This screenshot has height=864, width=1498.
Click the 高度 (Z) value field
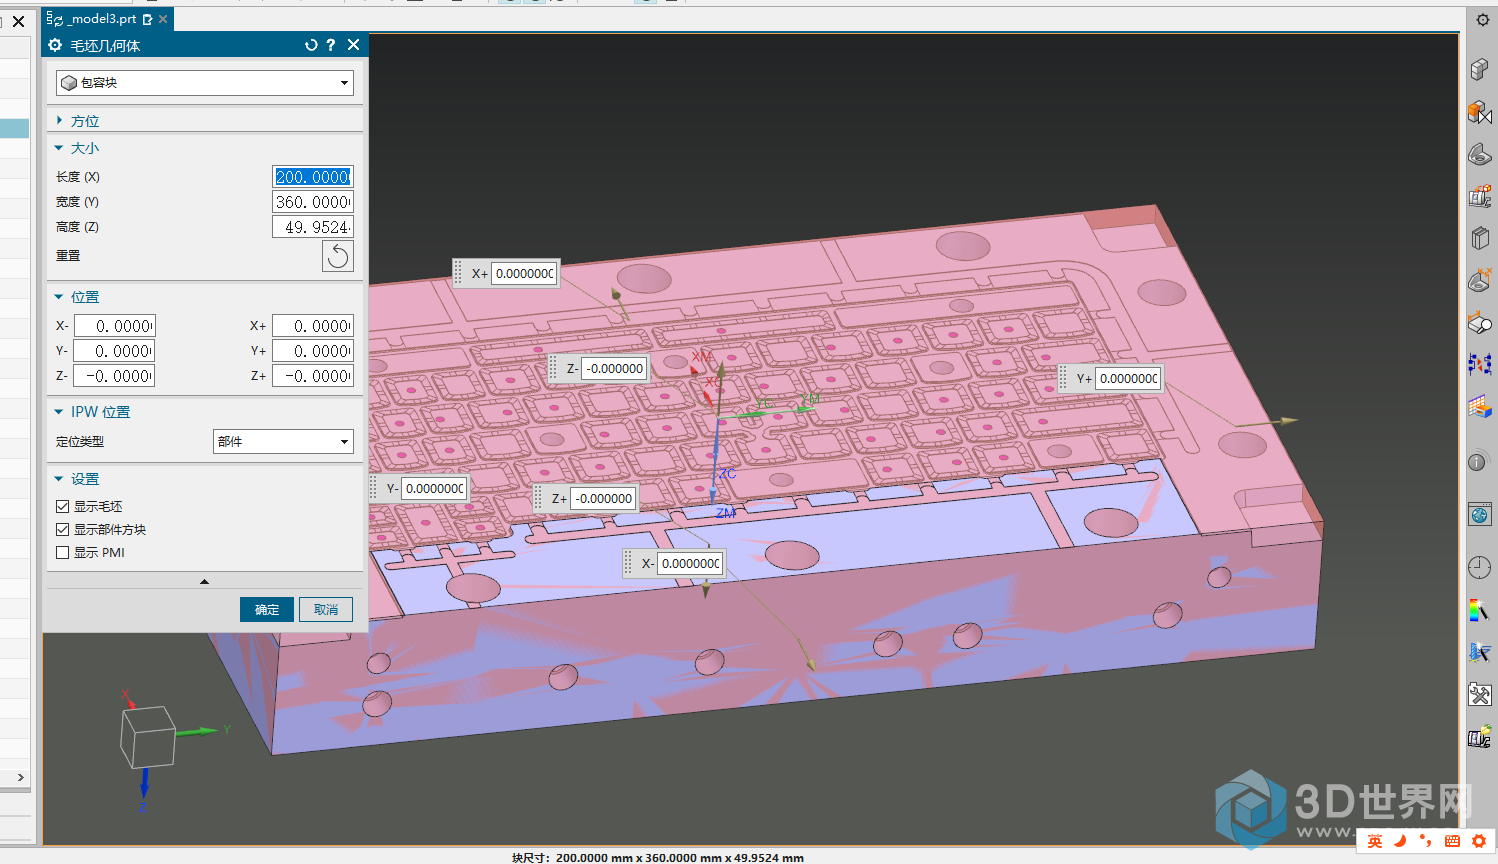tap(313, 227)
